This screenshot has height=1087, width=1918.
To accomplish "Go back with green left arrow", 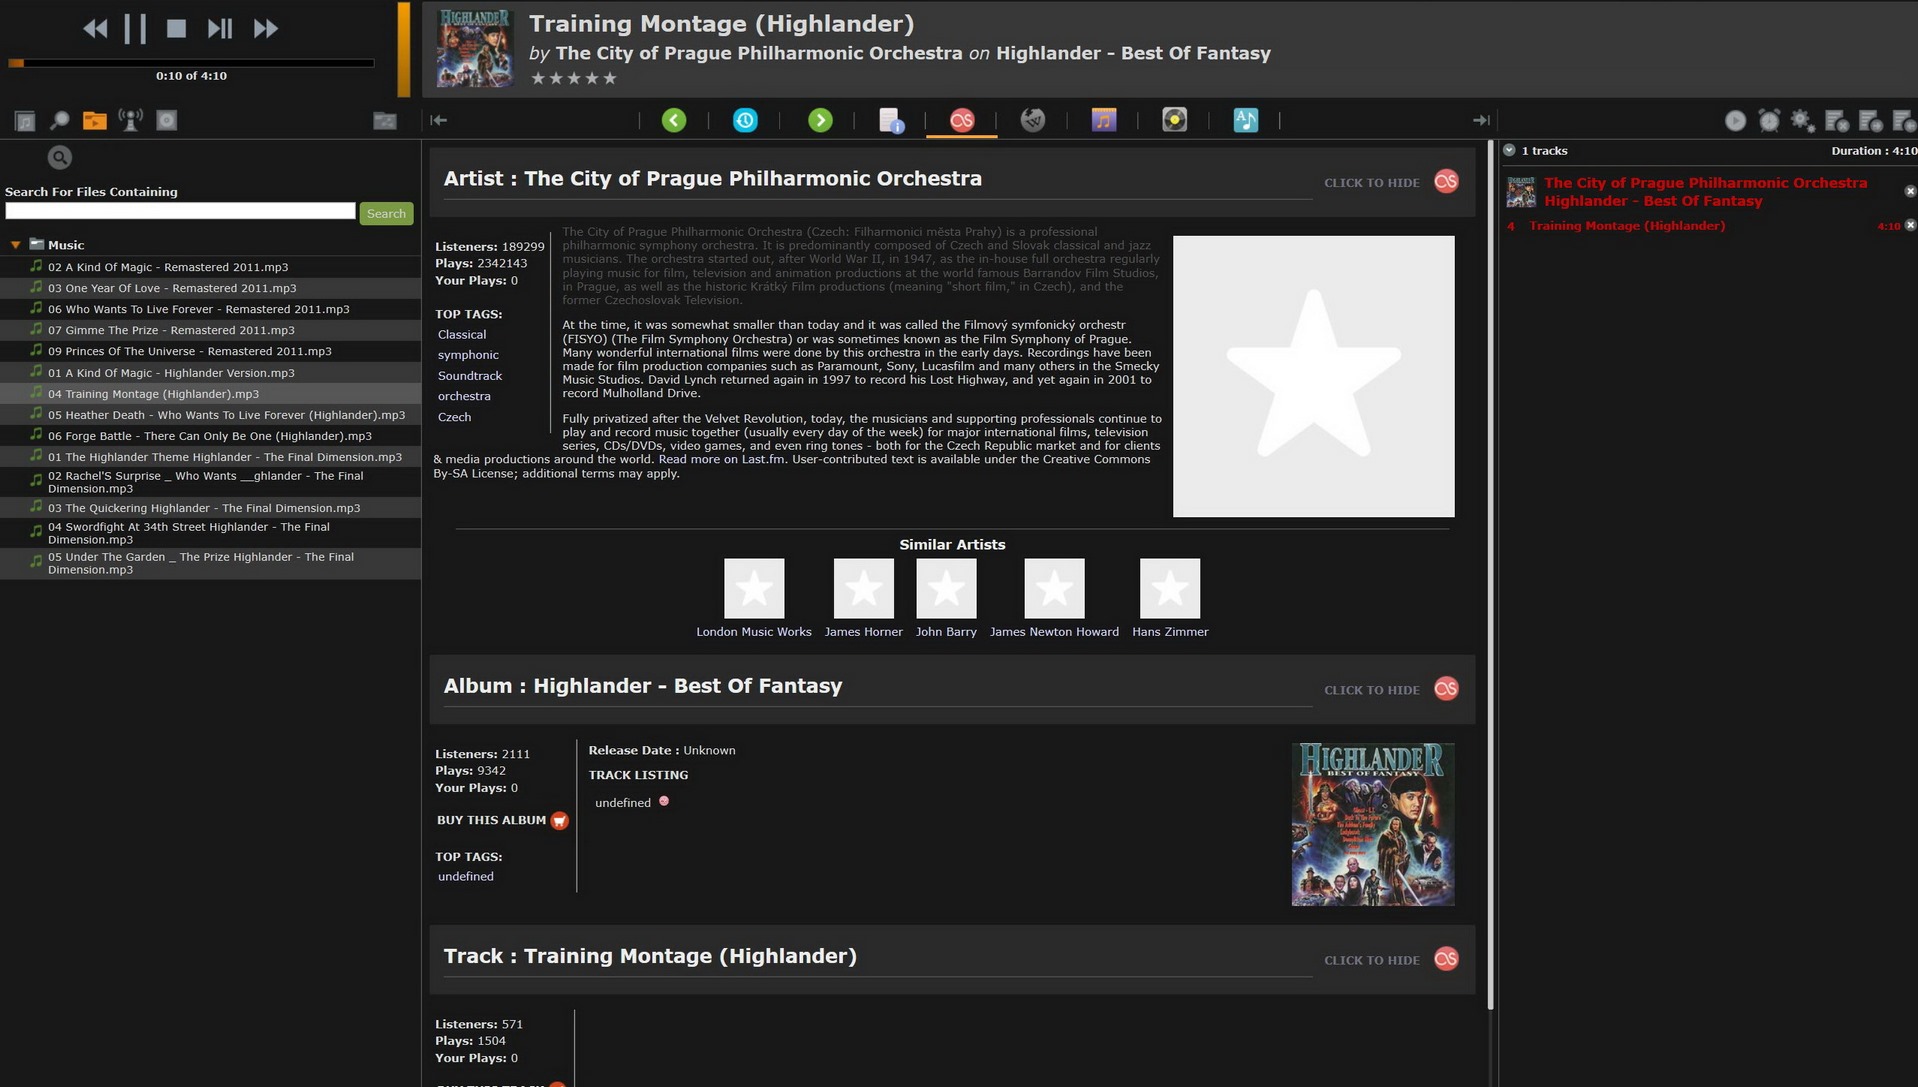I will tap(674, 120).
